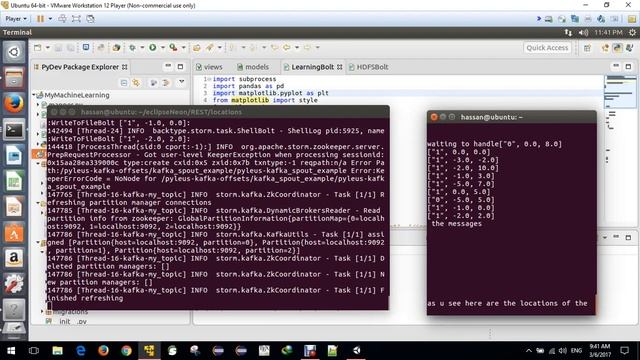Maximize the editor area
The image size is (640, 360).
[628, 66]
